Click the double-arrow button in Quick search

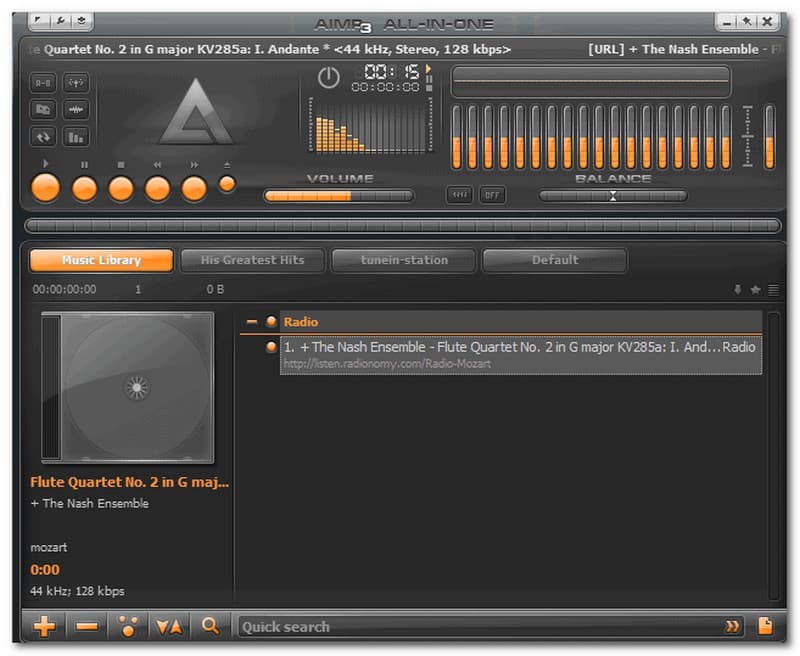click(732, 627)
